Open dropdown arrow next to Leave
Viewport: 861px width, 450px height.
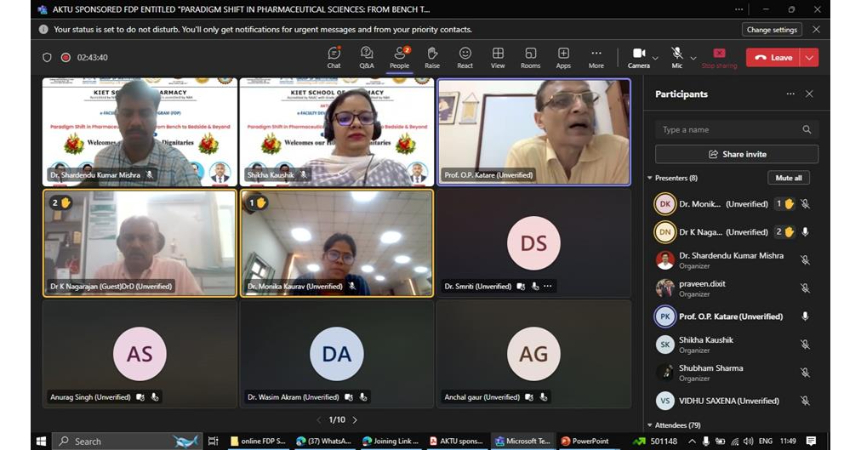click(x=809, y=58)
